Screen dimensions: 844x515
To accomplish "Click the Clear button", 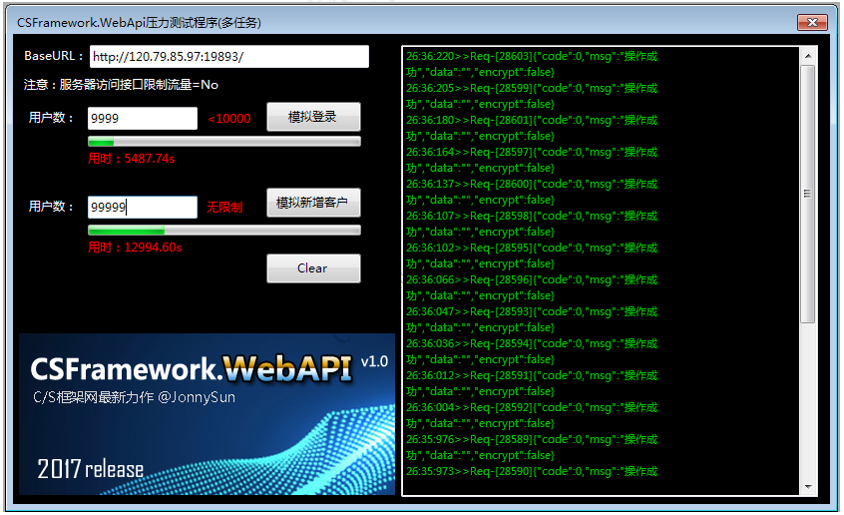I will (313, 268).
